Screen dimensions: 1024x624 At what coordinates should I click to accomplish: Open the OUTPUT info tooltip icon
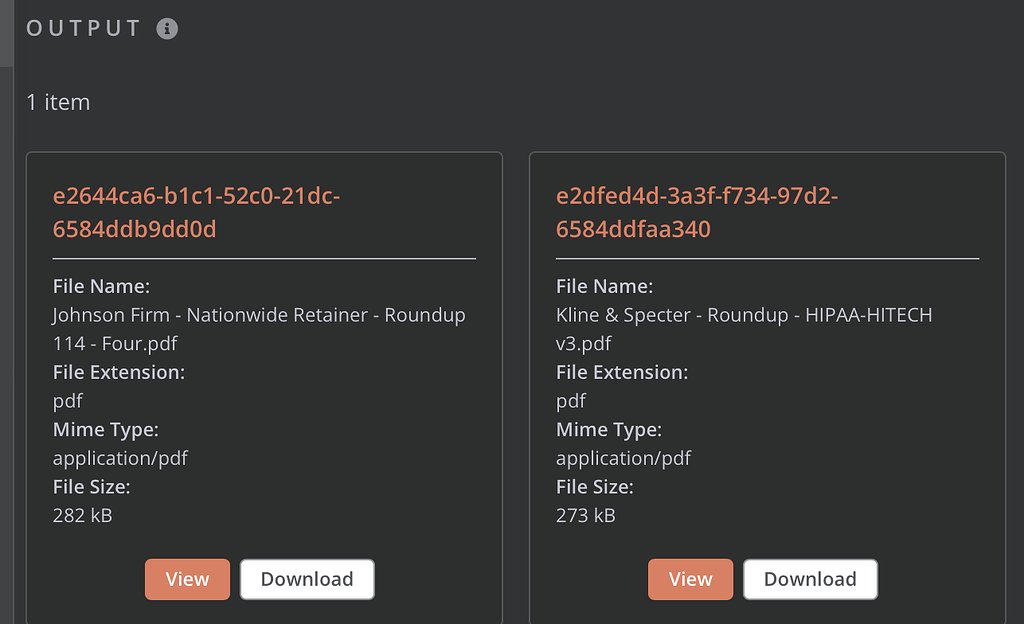tap(168, 28)
